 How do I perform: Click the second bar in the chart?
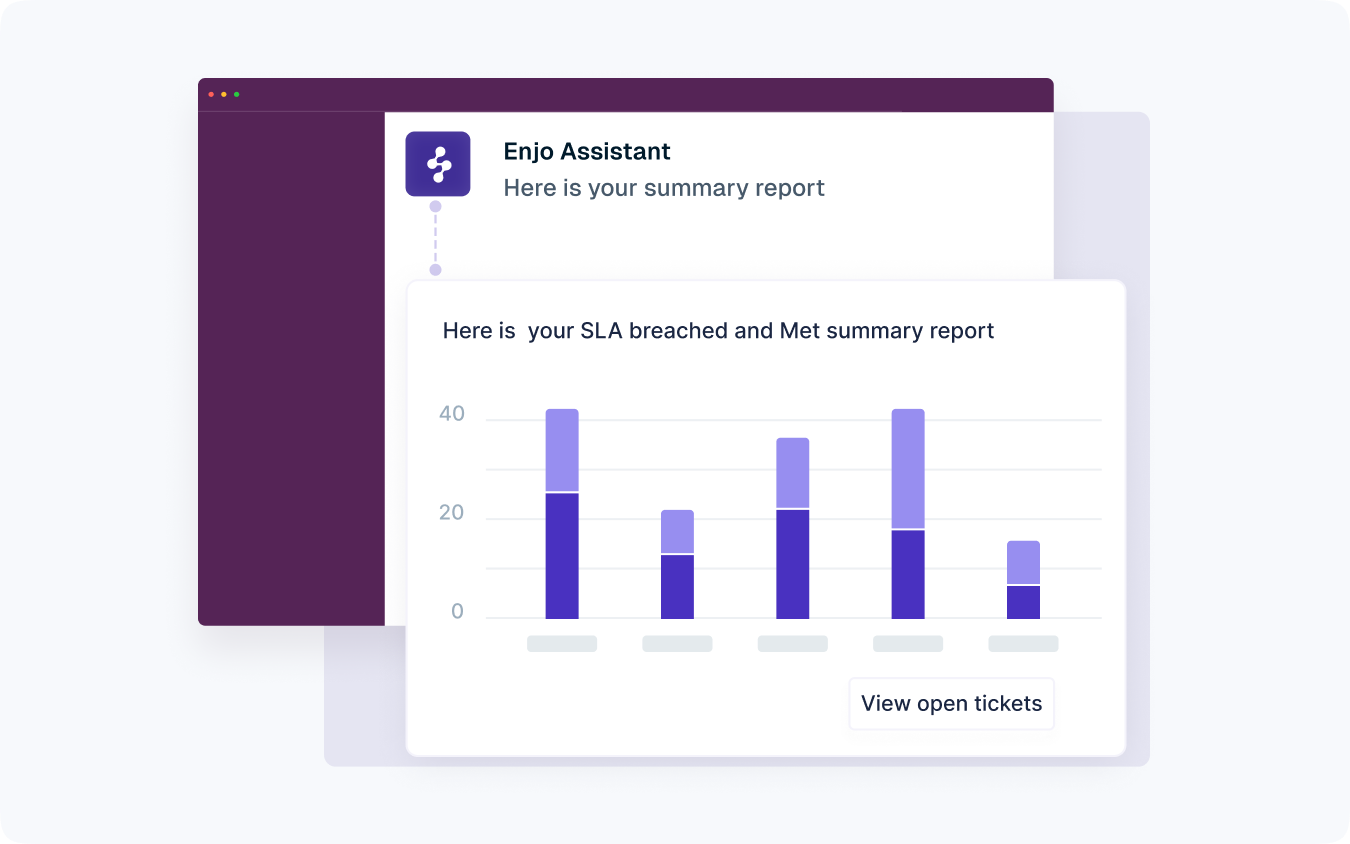point(677,564)
